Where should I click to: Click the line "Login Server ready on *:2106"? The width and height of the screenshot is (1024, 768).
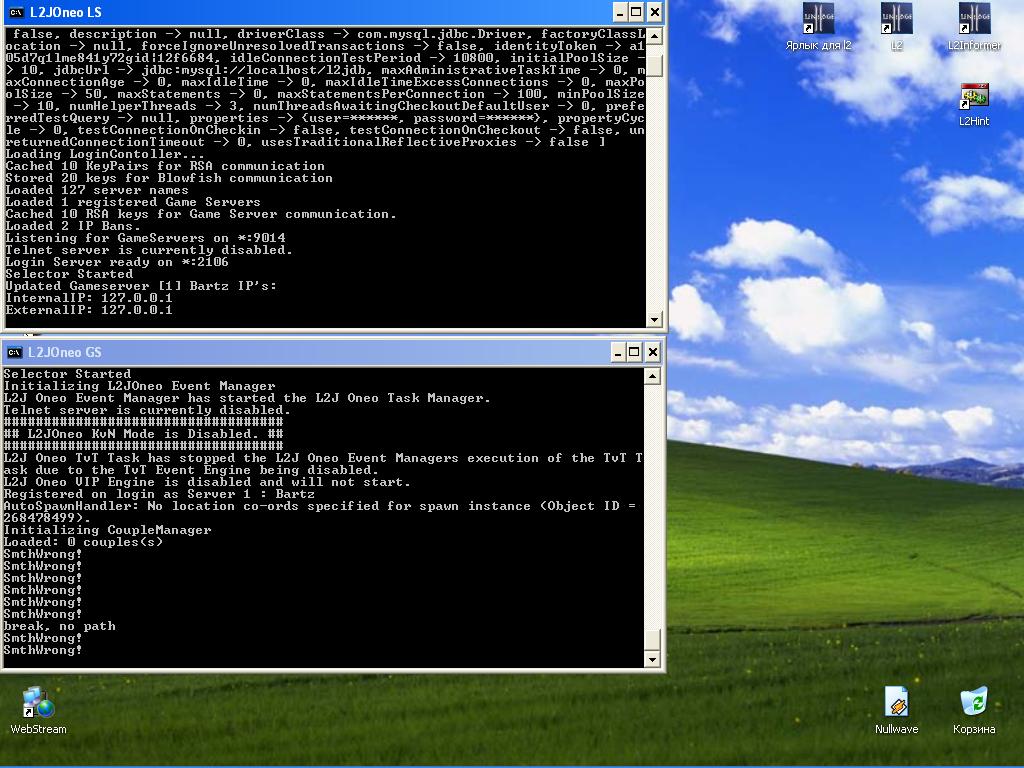[118, 262]
